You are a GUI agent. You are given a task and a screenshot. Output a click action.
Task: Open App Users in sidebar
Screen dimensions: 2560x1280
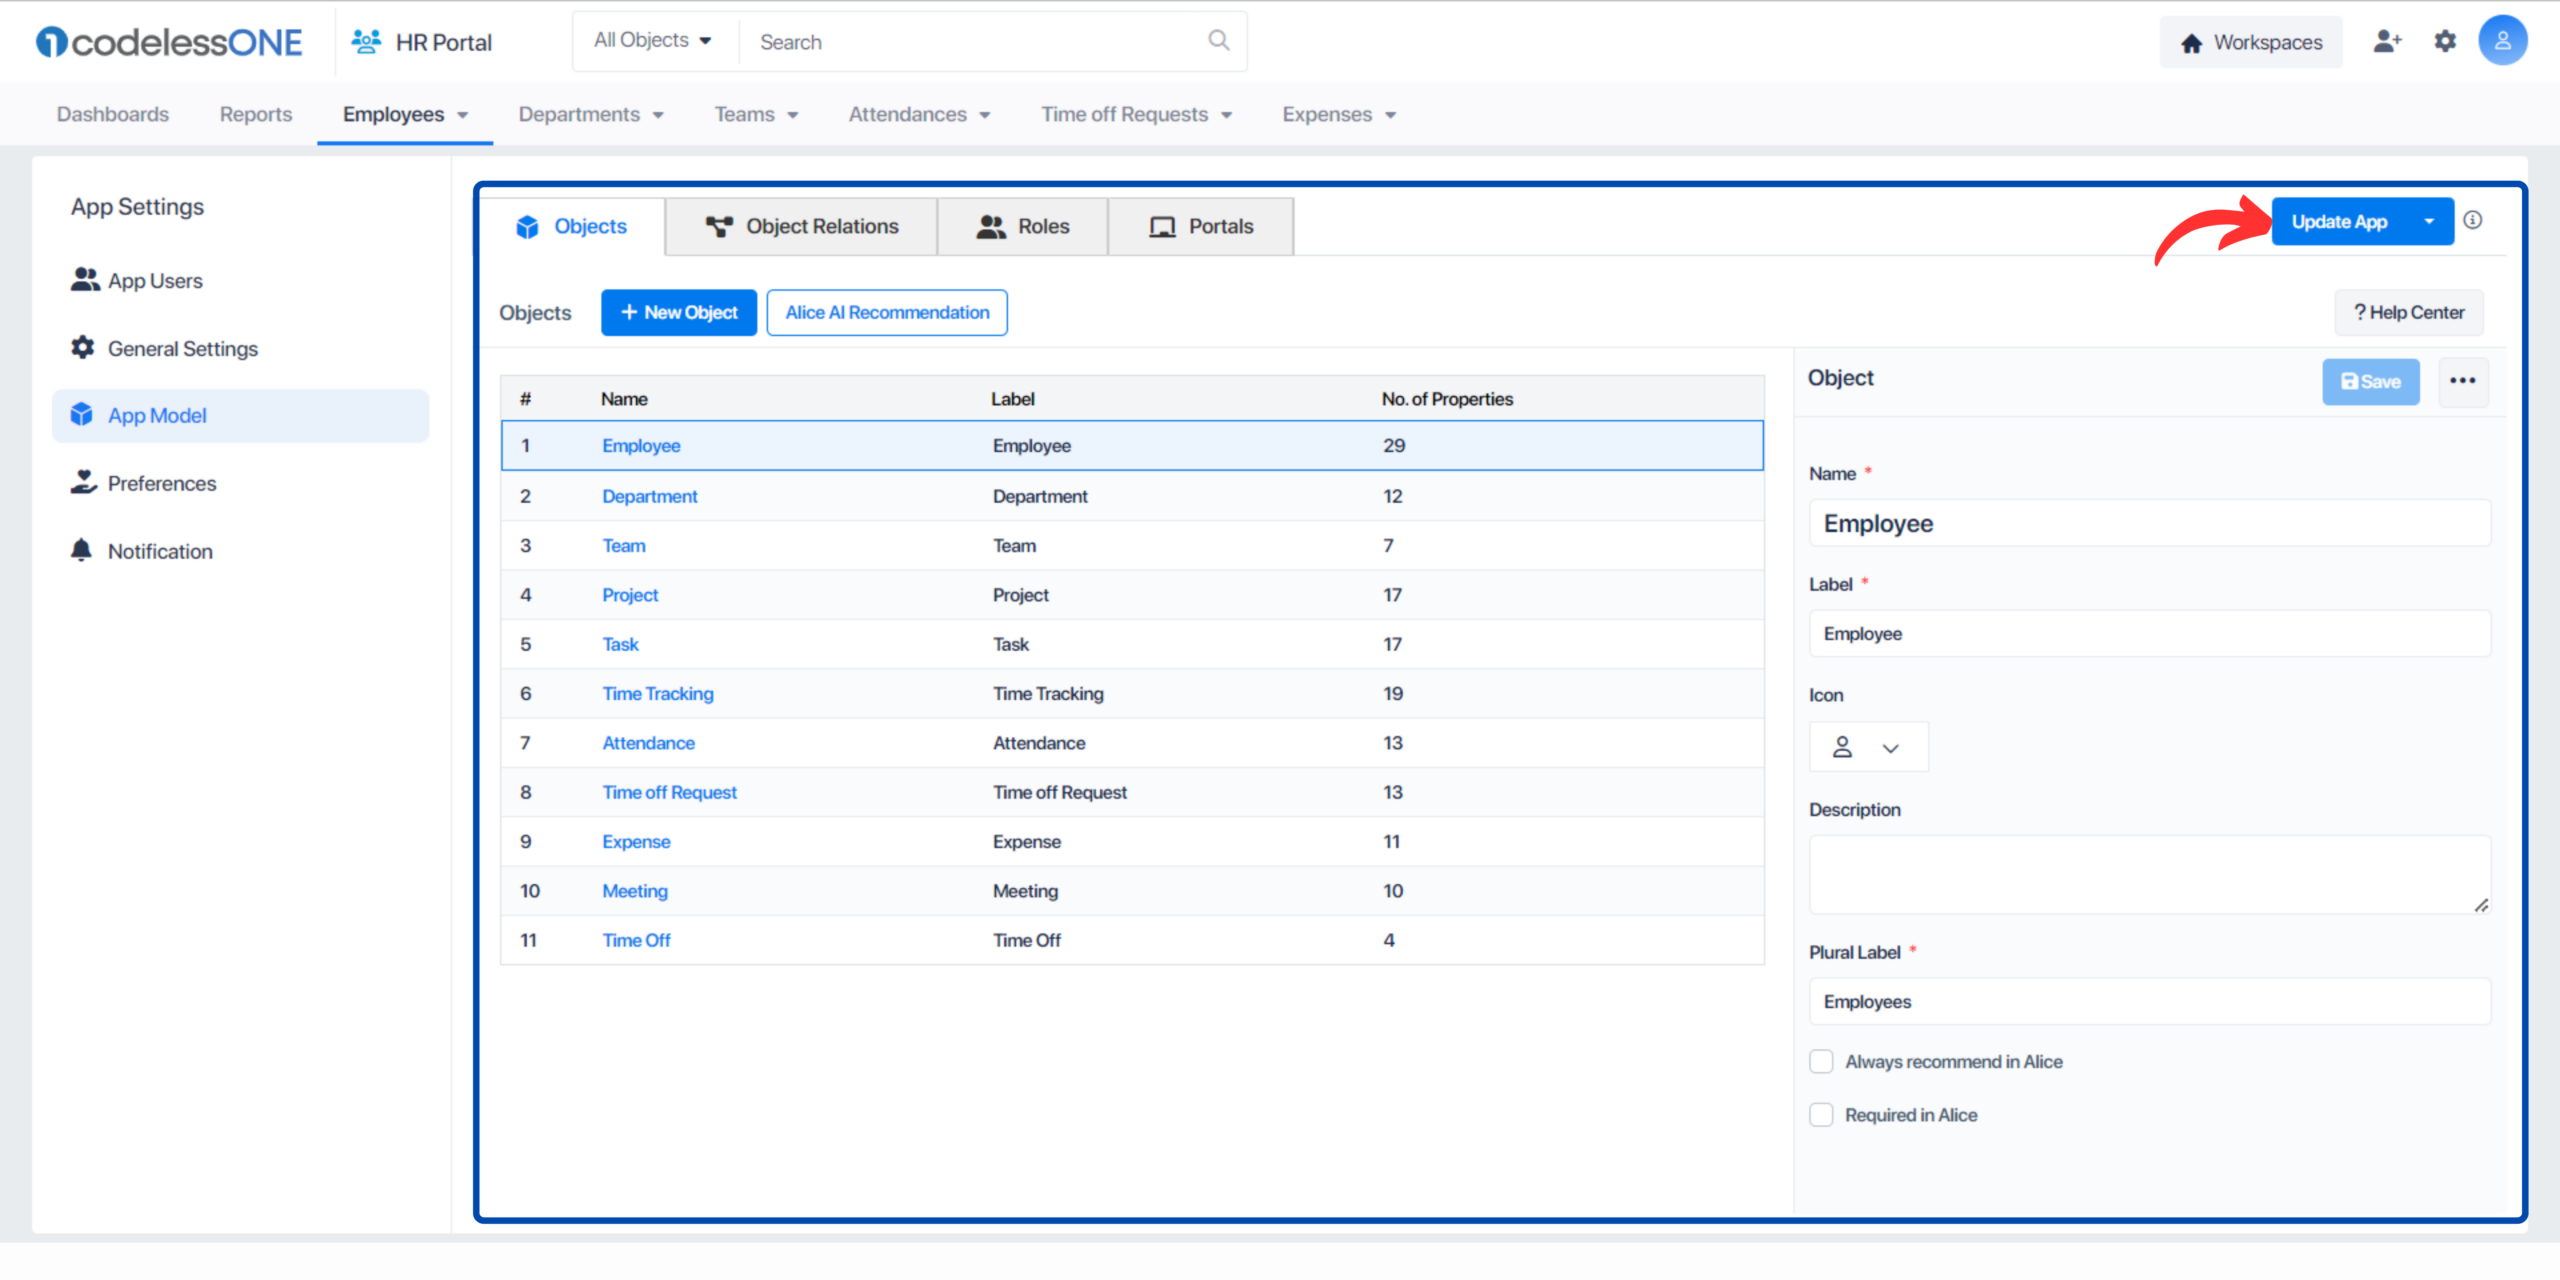pos(240,280)
